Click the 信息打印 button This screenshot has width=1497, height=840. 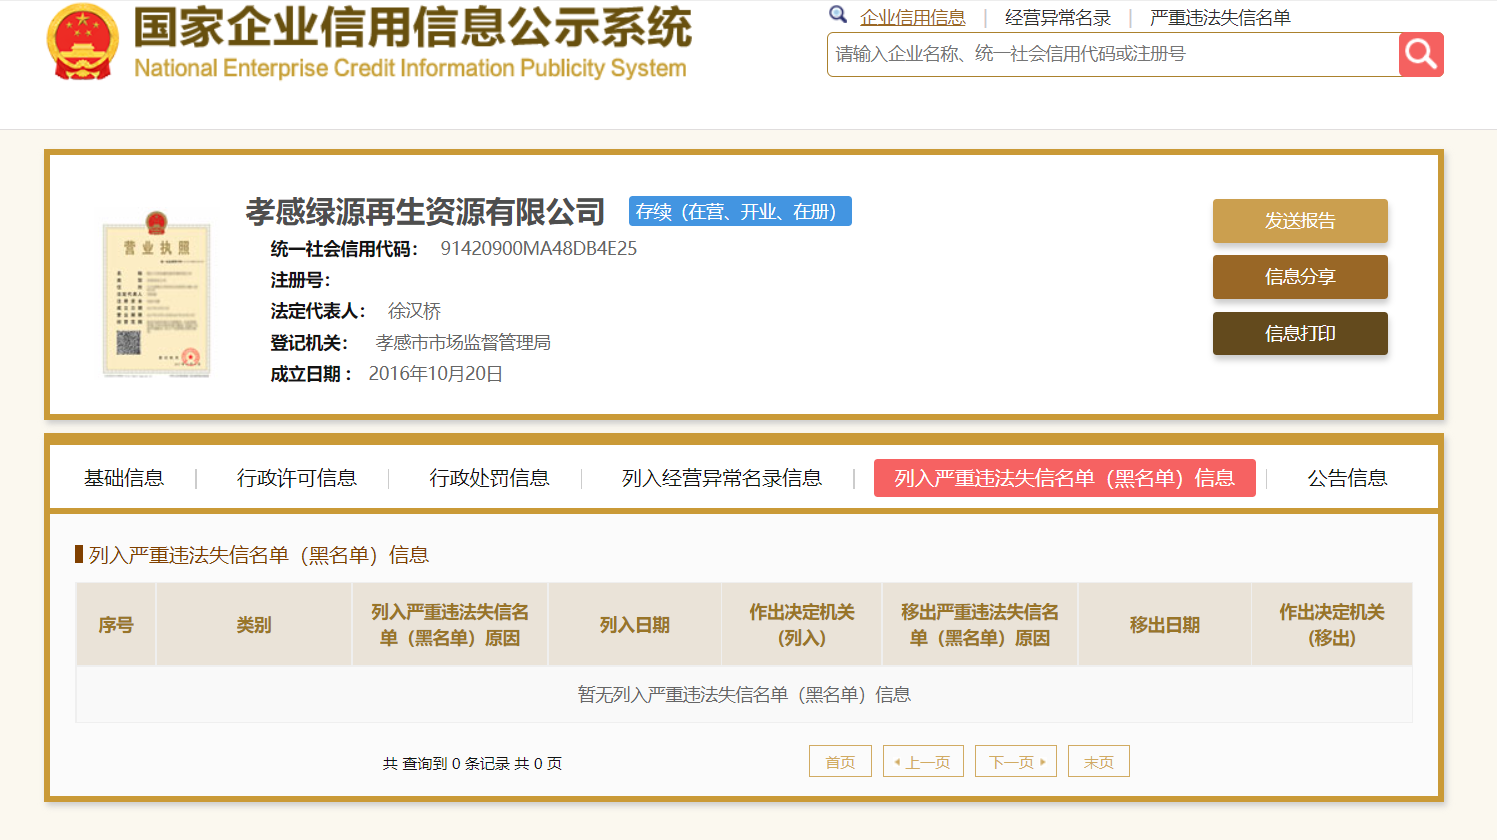pos(1300,334)
